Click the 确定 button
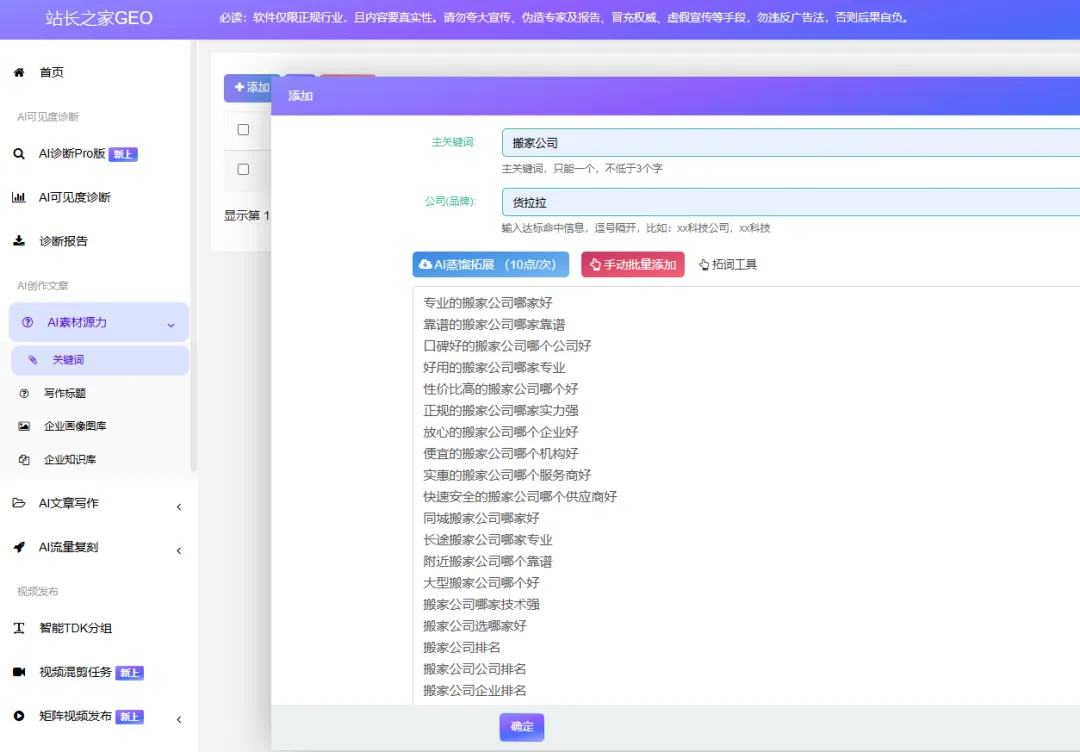Screen dimensions: 1080x752 tap(521, 727)
